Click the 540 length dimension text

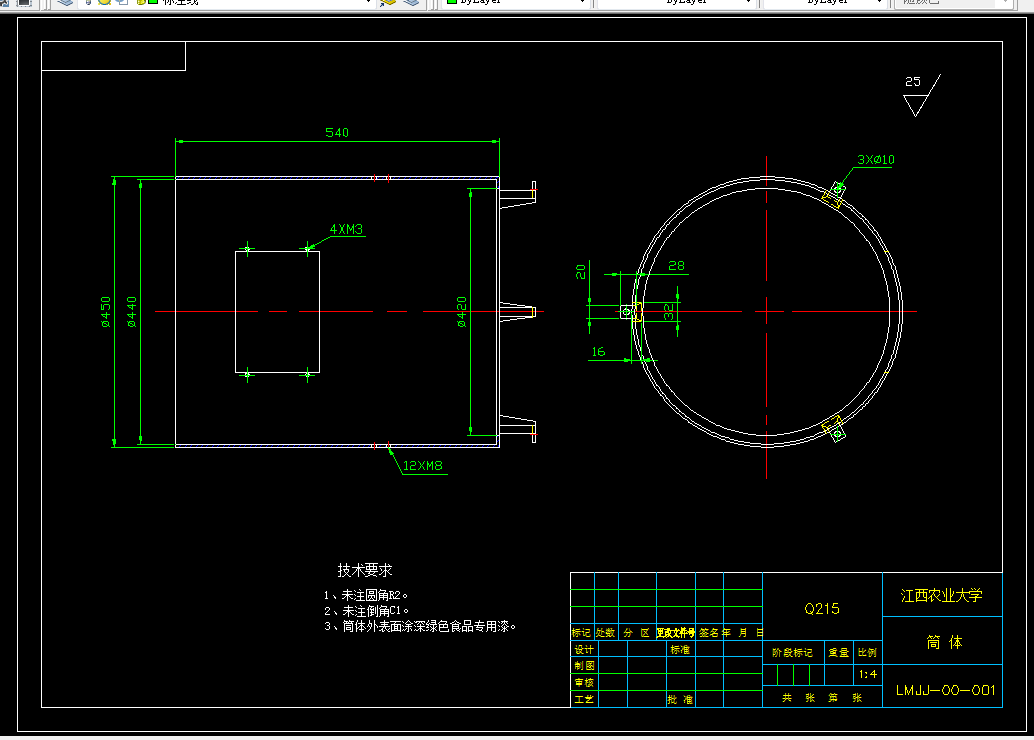click(x=337, y=133)
